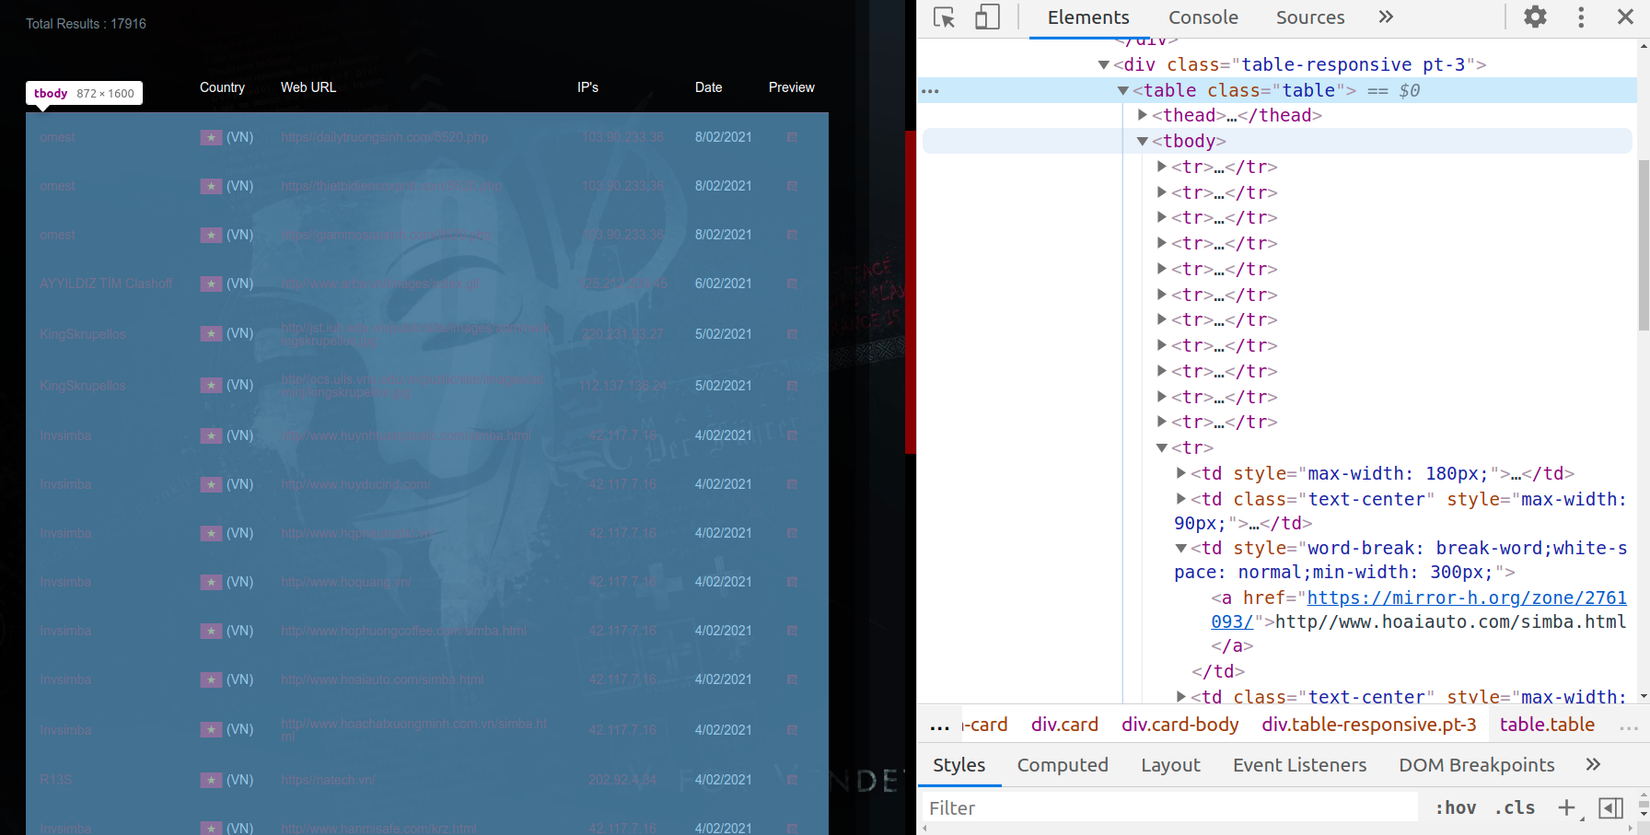The width and height of the screenshot is (1650, 835).
Task: Collapse the table class="table" node
Action: point(1123,91)
